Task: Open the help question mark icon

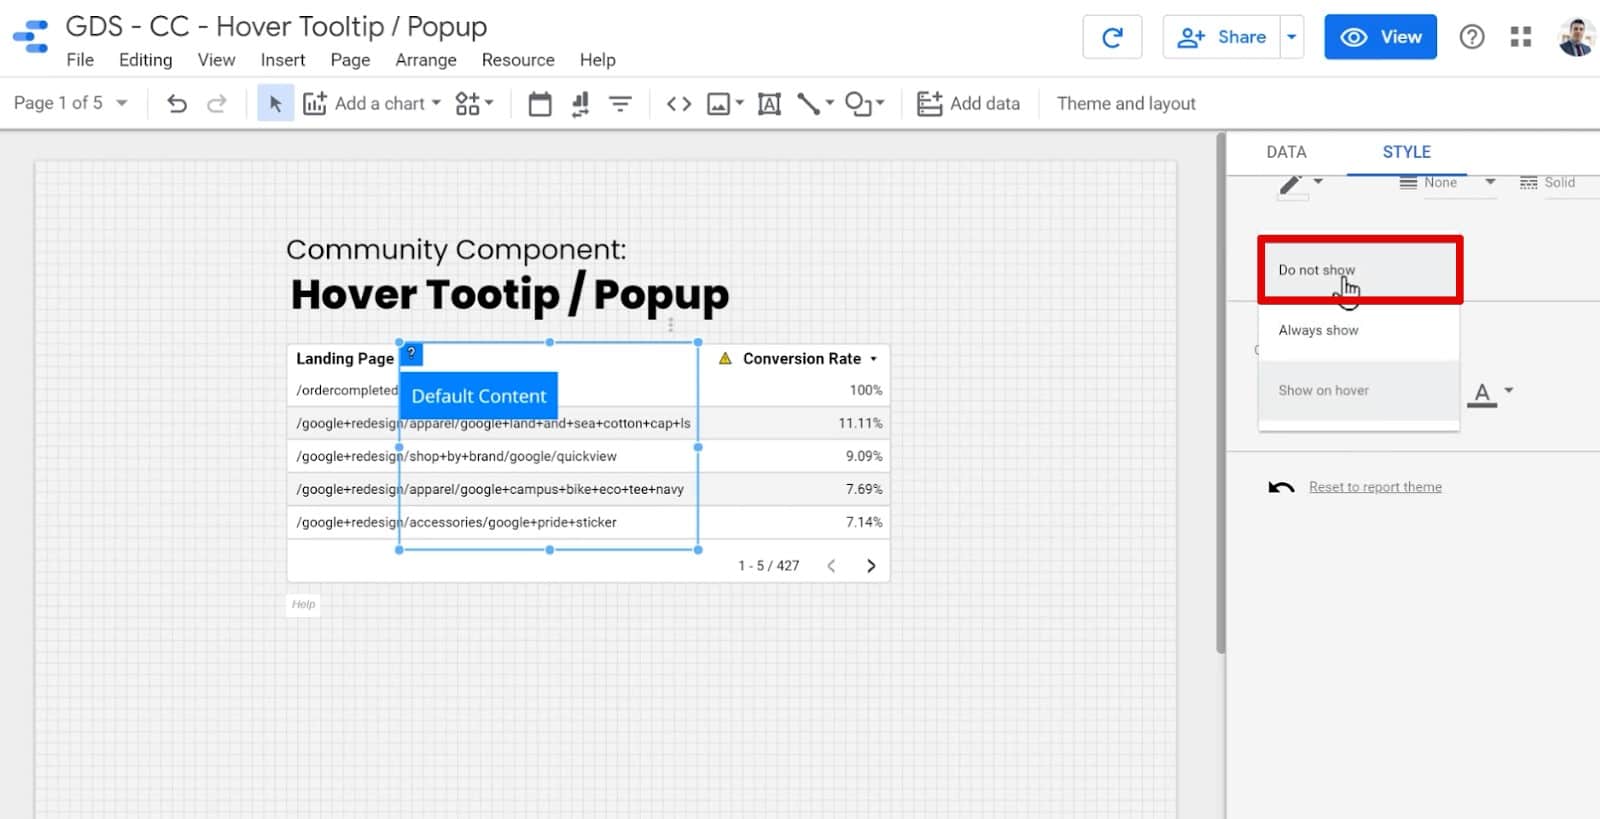Action: coord(1471,38)
